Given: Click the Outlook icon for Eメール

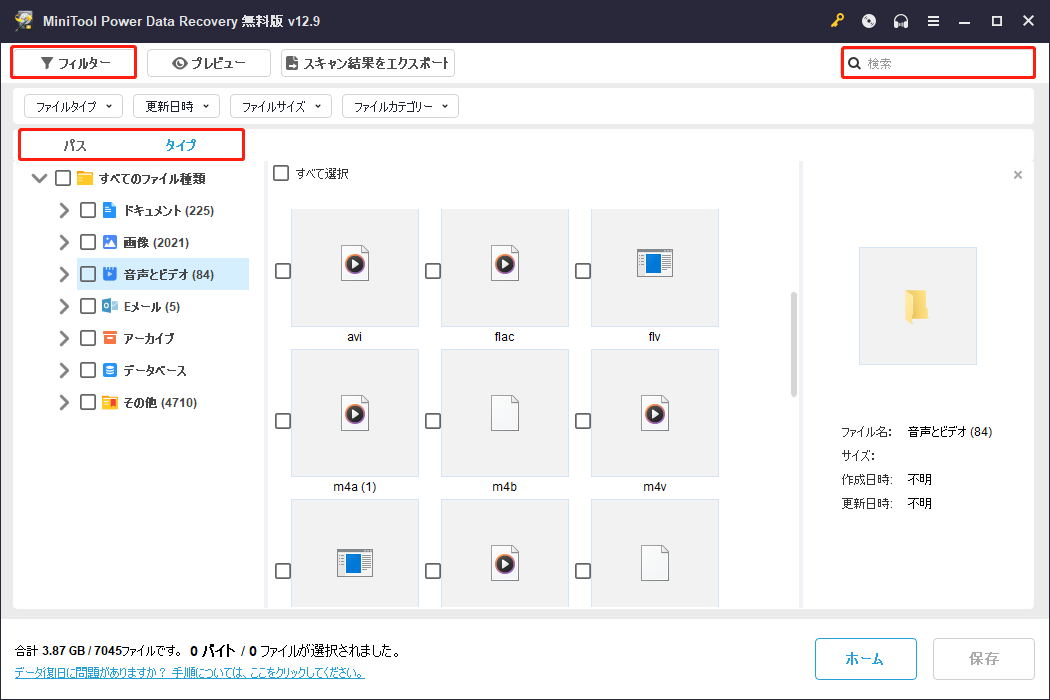Looking at the screenshot, I should tap(110, 306).
